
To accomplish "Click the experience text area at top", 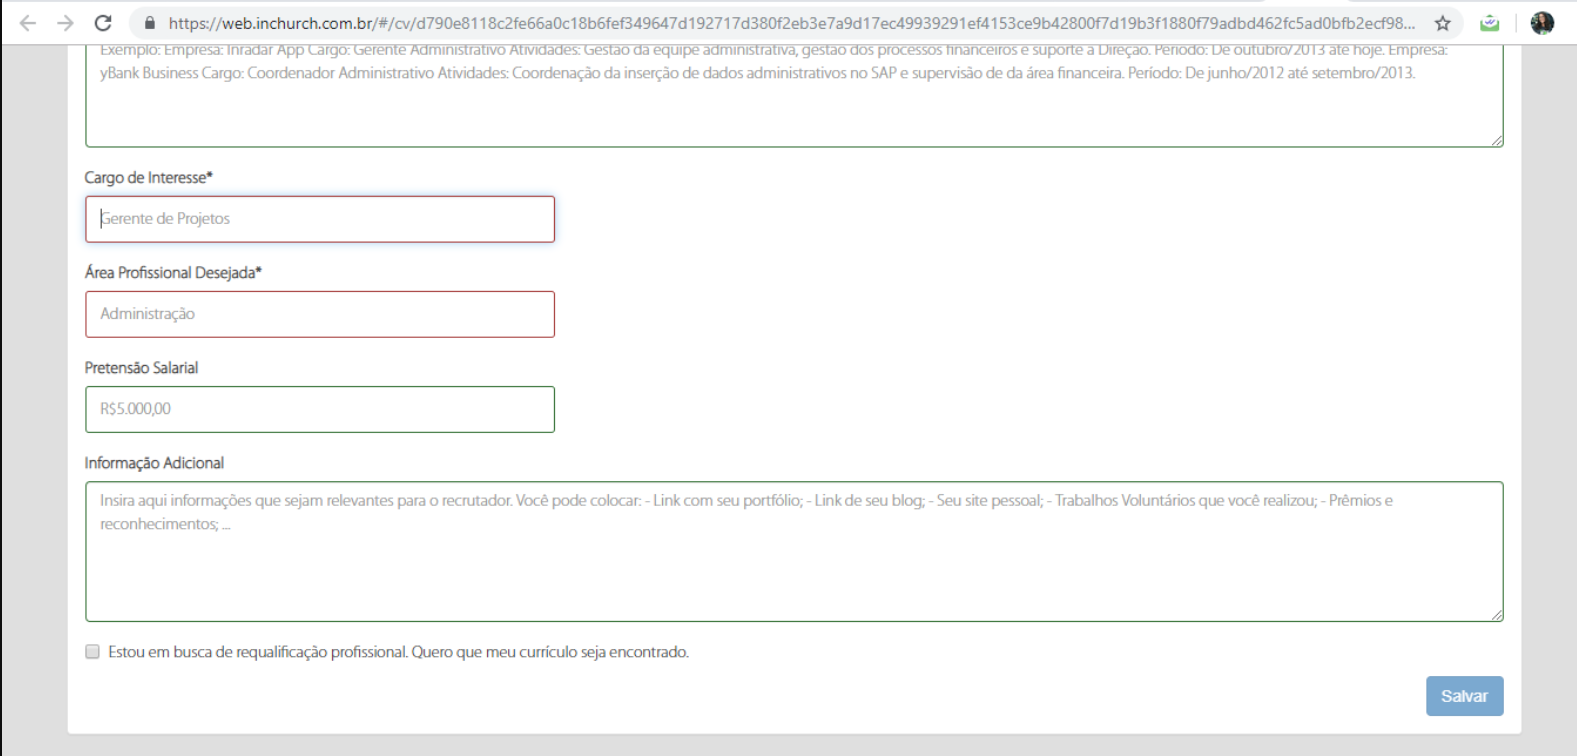I will 794,95.
